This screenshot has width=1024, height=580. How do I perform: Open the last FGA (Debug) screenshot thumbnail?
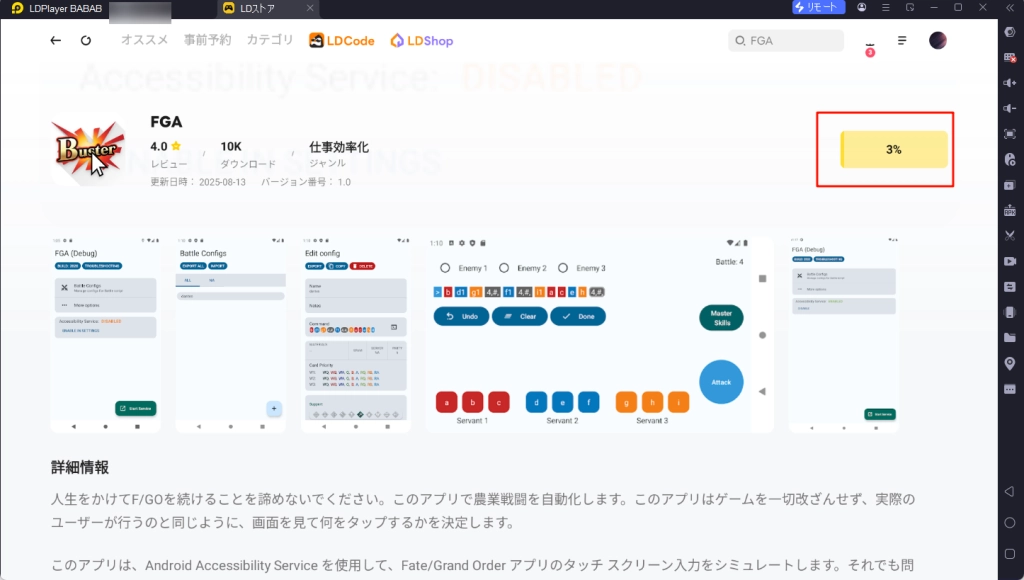844,334
